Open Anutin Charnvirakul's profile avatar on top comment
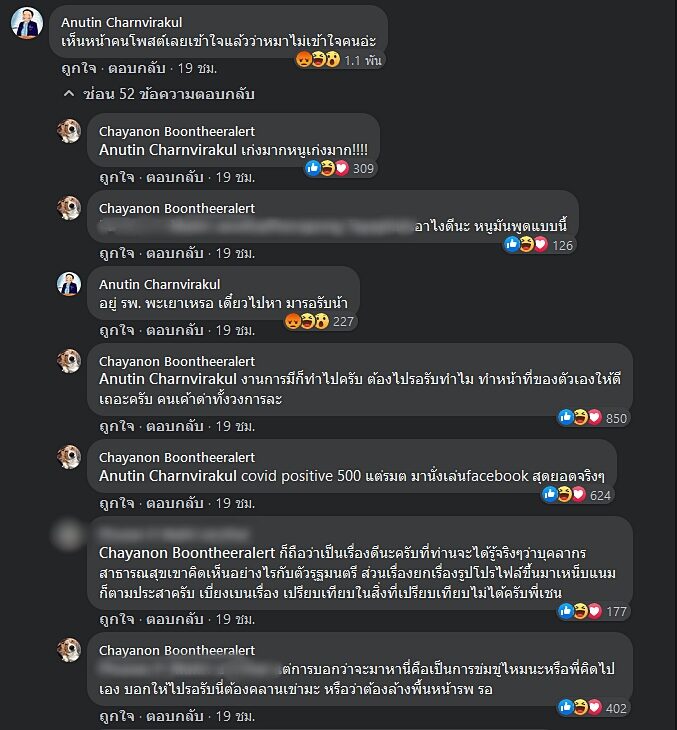Screen dimensions: 677x730 pos(27,23)
